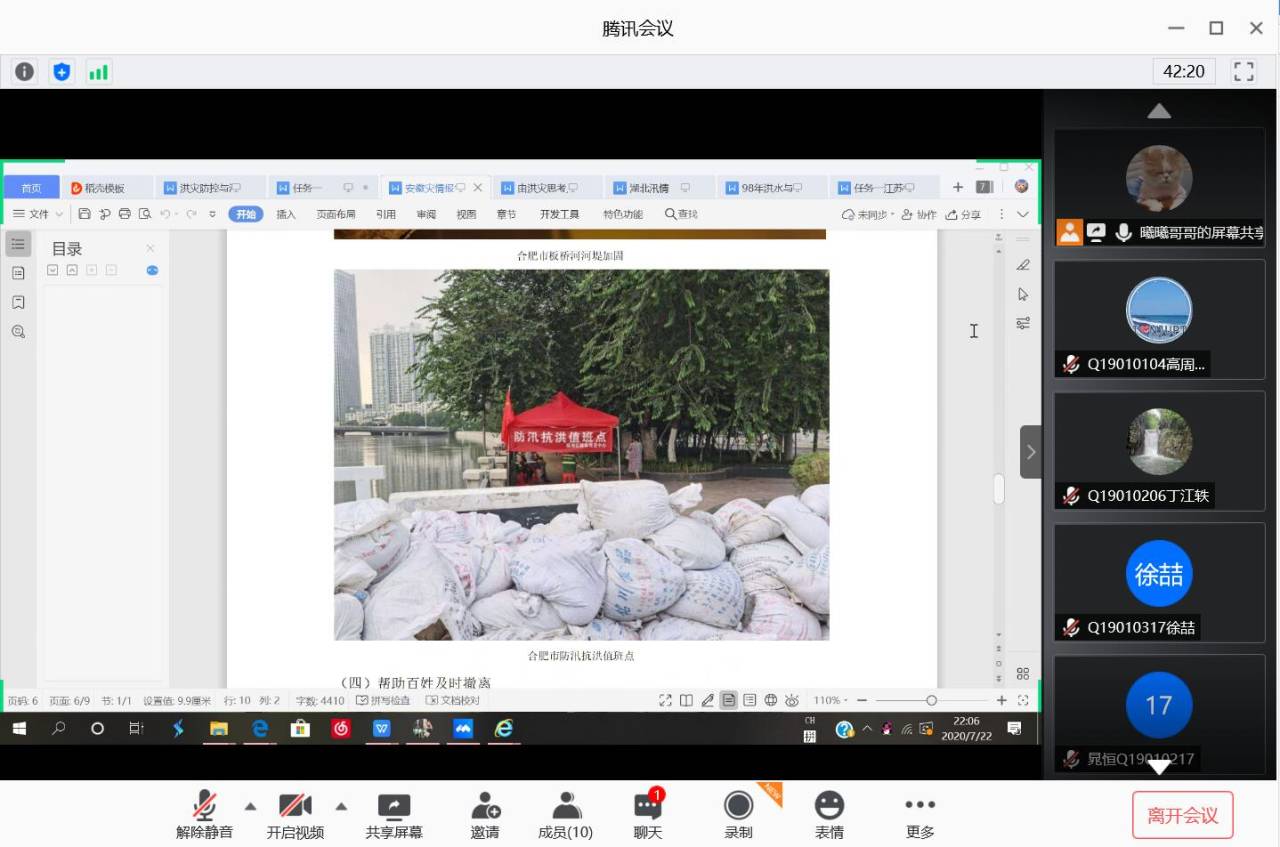Screen dimensions: 1280x847
Task: Check the green network signal icon
Action: coord(98,71)
